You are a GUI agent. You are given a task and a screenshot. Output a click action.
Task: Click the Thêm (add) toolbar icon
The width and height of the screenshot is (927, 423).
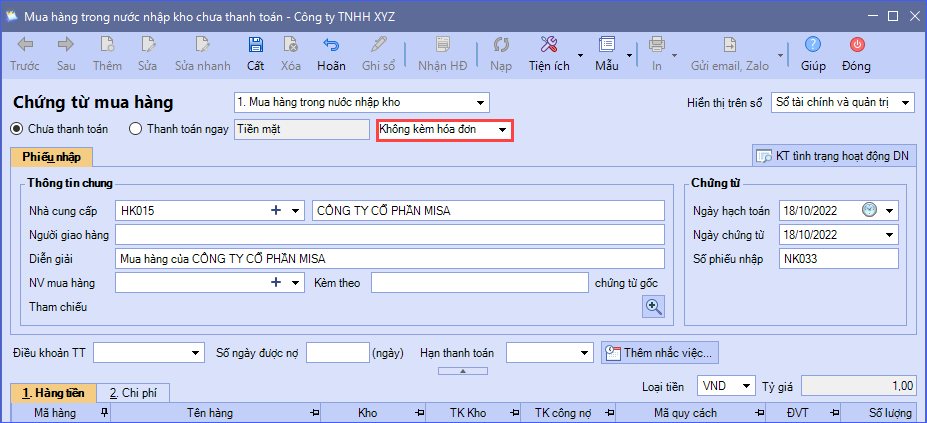[x=107, y=44]
